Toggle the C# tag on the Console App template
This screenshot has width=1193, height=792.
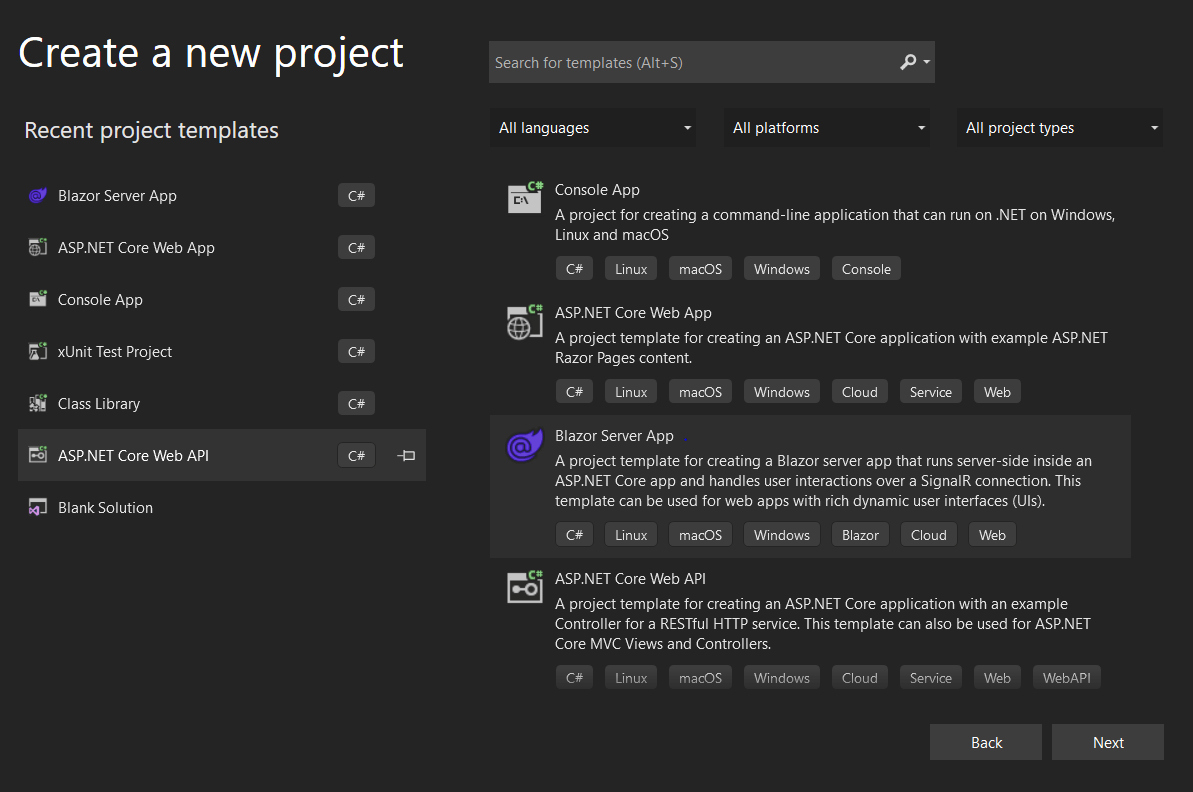click(574, 268)
